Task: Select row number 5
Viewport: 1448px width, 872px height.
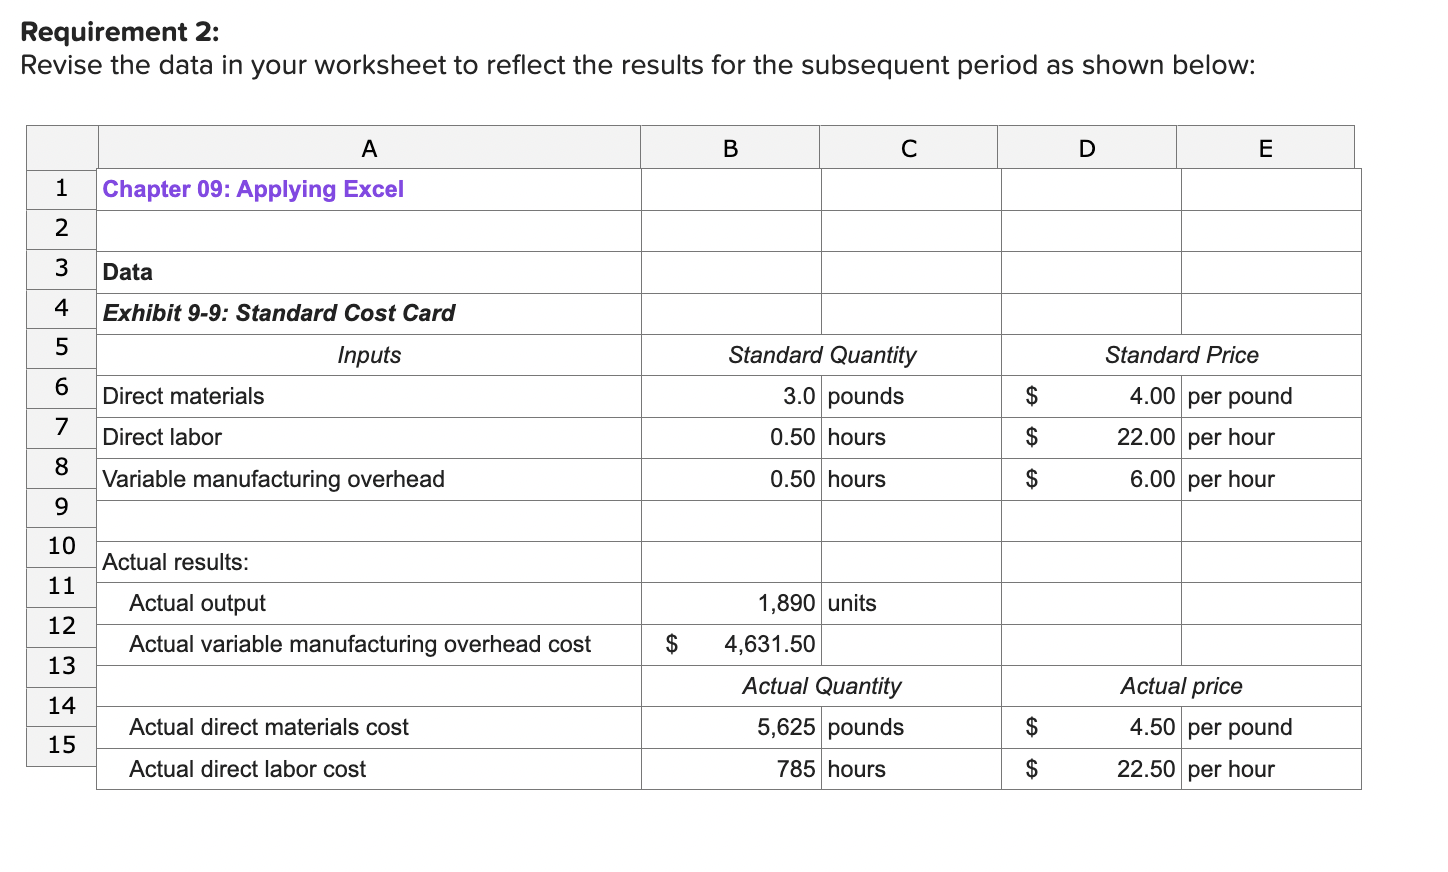Action: (x=60, y=348)
